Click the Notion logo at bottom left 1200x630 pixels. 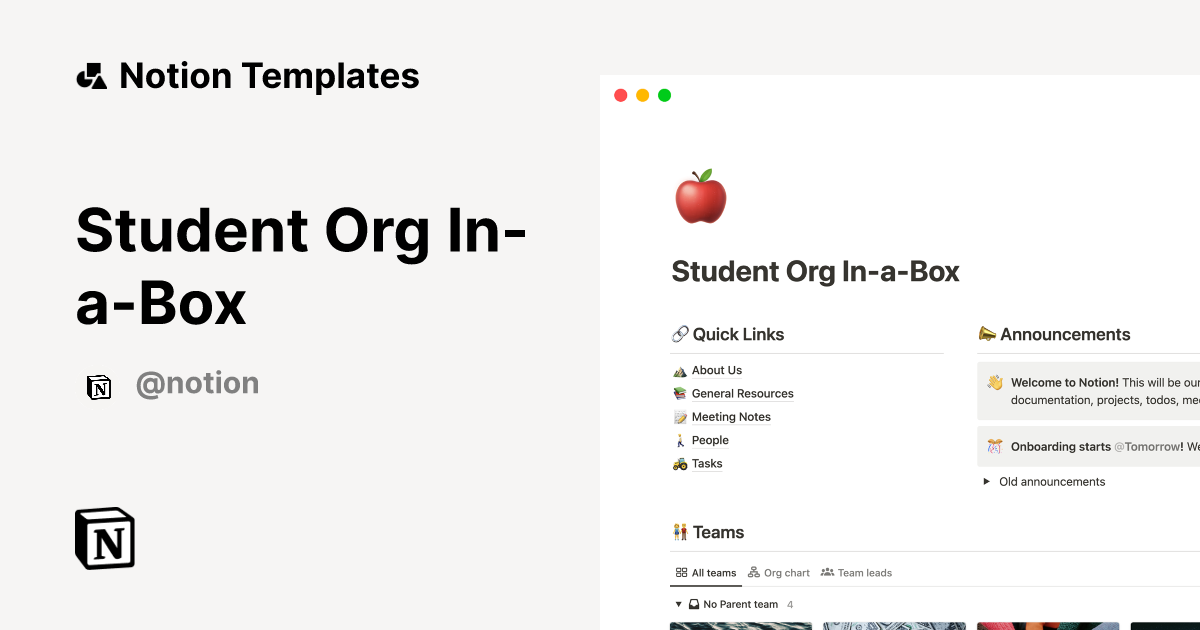pyautogui.click(x=104, y=538)
